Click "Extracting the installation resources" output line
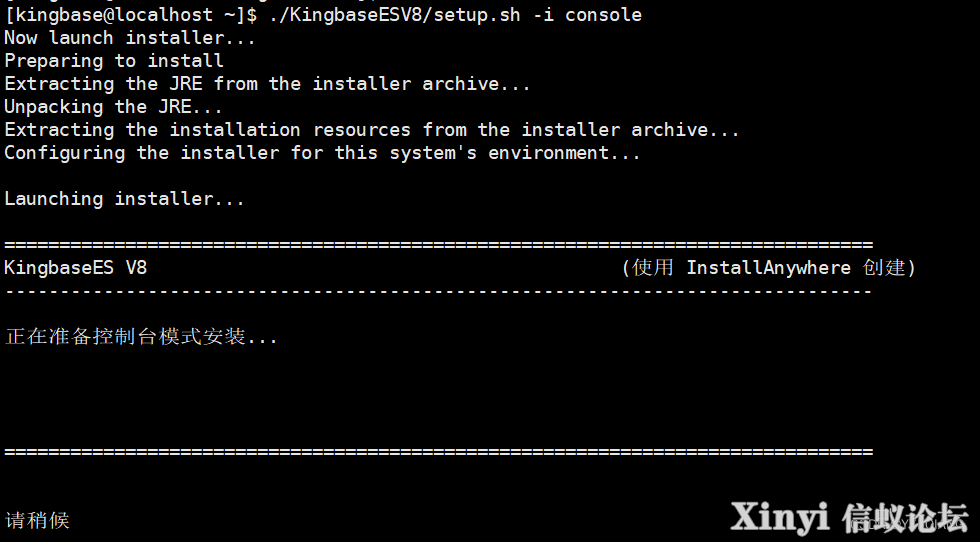 click(x=372, y=130)
